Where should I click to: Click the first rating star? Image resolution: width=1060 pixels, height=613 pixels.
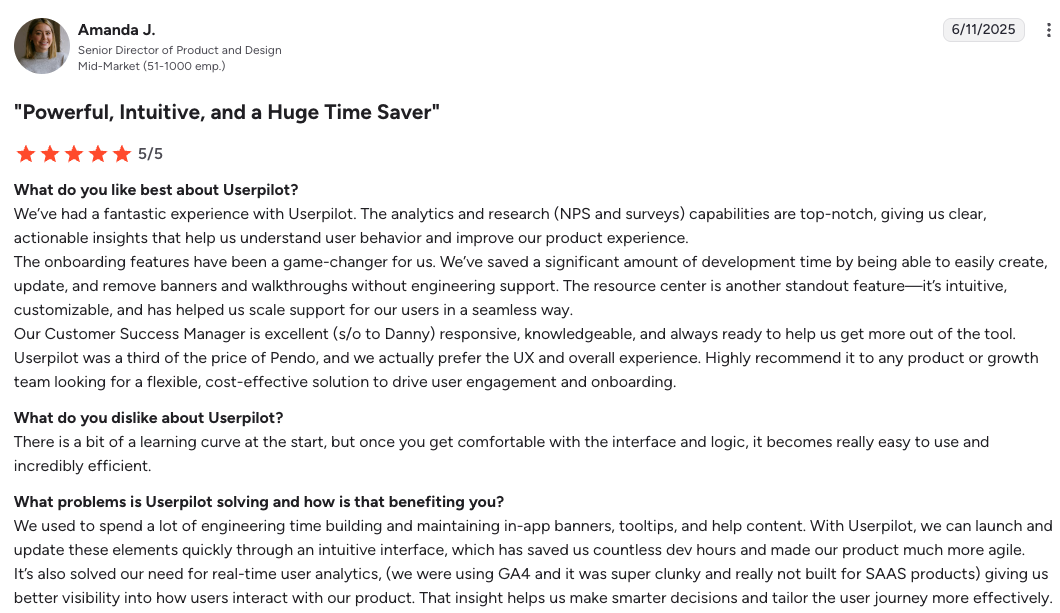(x=25, y=154)
